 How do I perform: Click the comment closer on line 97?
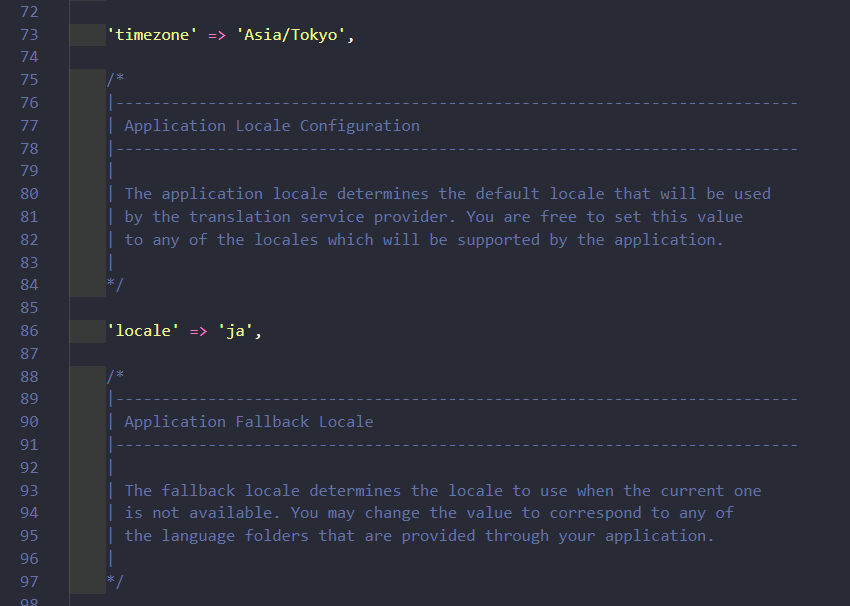[115, 581]
